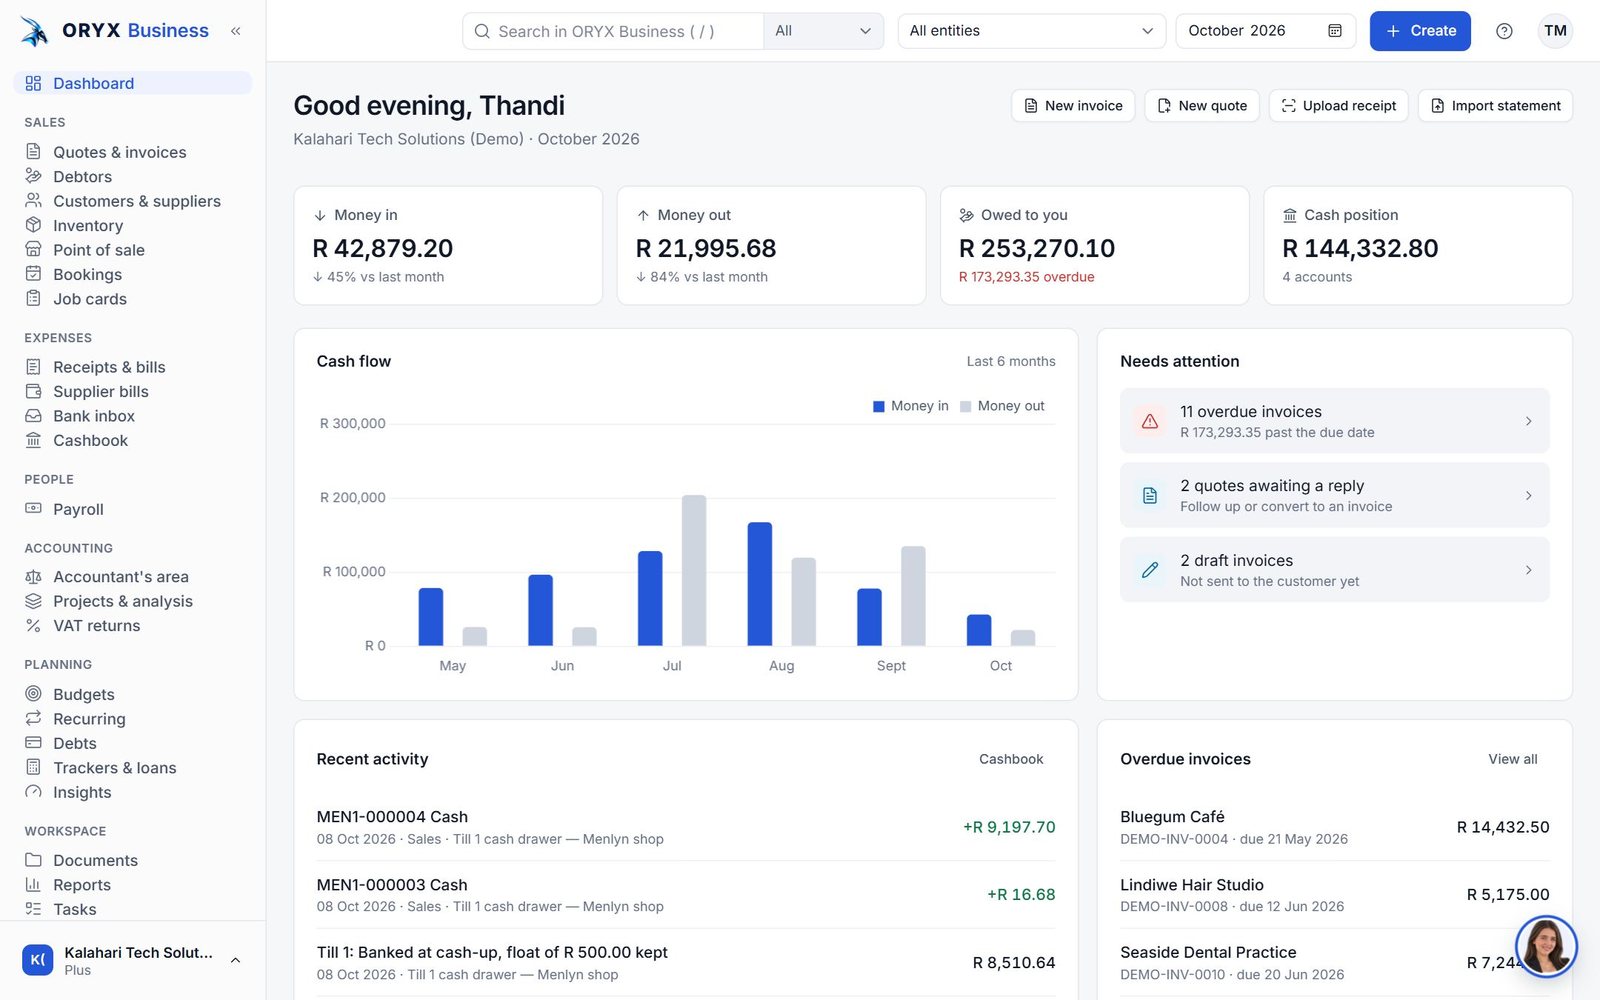This screenshot has height=1000, width=1600.
Task: Open the 11 overdue invoices item chevron
Action: click(x=1528, y=421)
